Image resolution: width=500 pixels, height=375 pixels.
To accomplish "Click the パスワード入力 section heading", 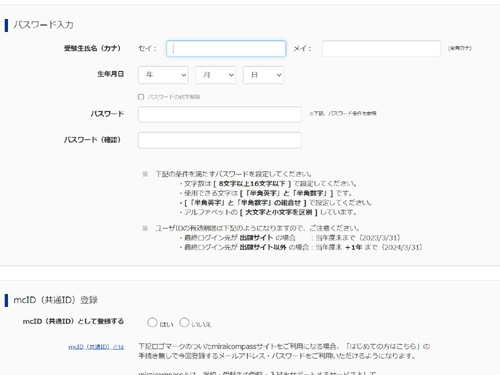I will point(43,25).
